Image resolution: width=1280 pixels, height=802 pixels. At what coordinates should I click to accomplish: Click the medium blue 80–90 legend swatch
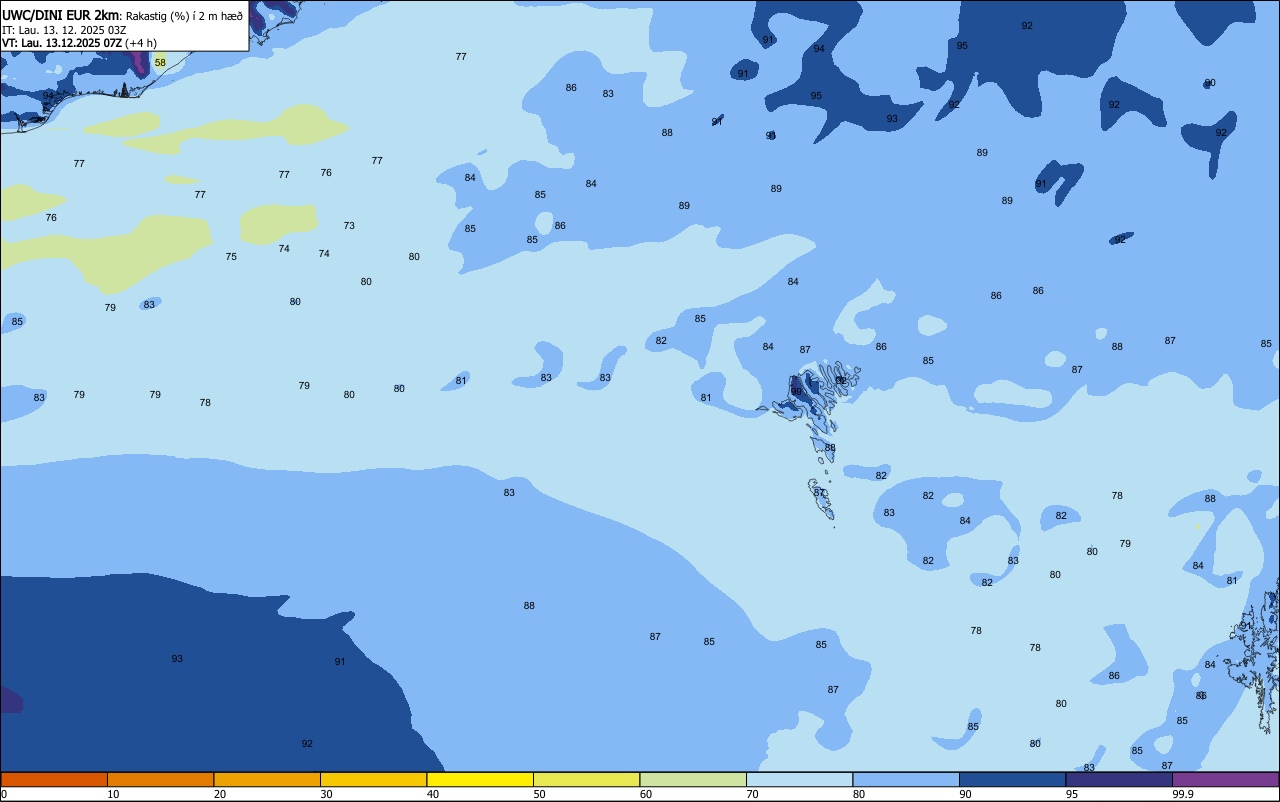906,779
